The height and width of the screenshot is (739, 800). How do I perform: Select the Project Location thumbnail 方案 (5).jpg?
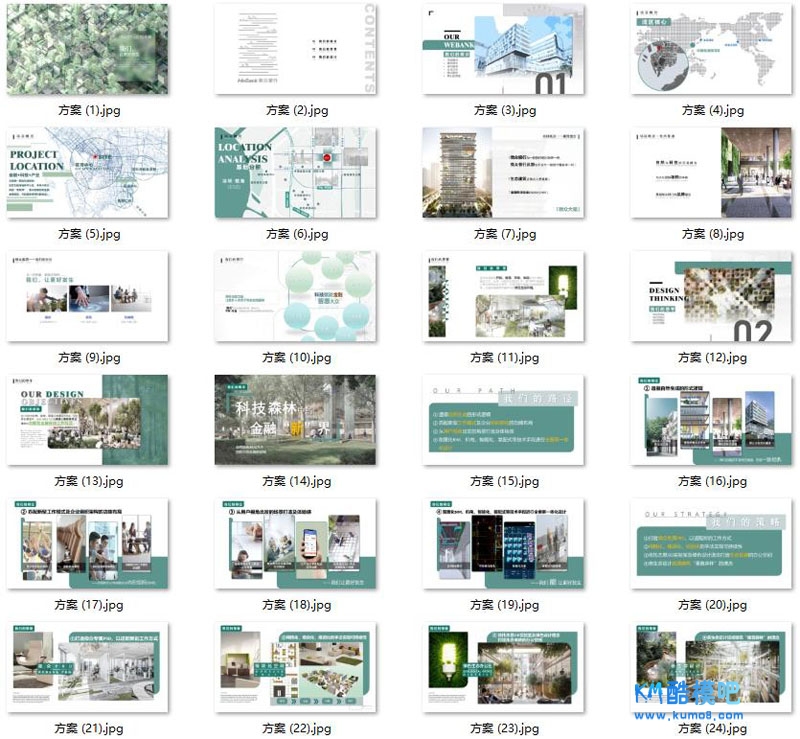coord(88,172)
